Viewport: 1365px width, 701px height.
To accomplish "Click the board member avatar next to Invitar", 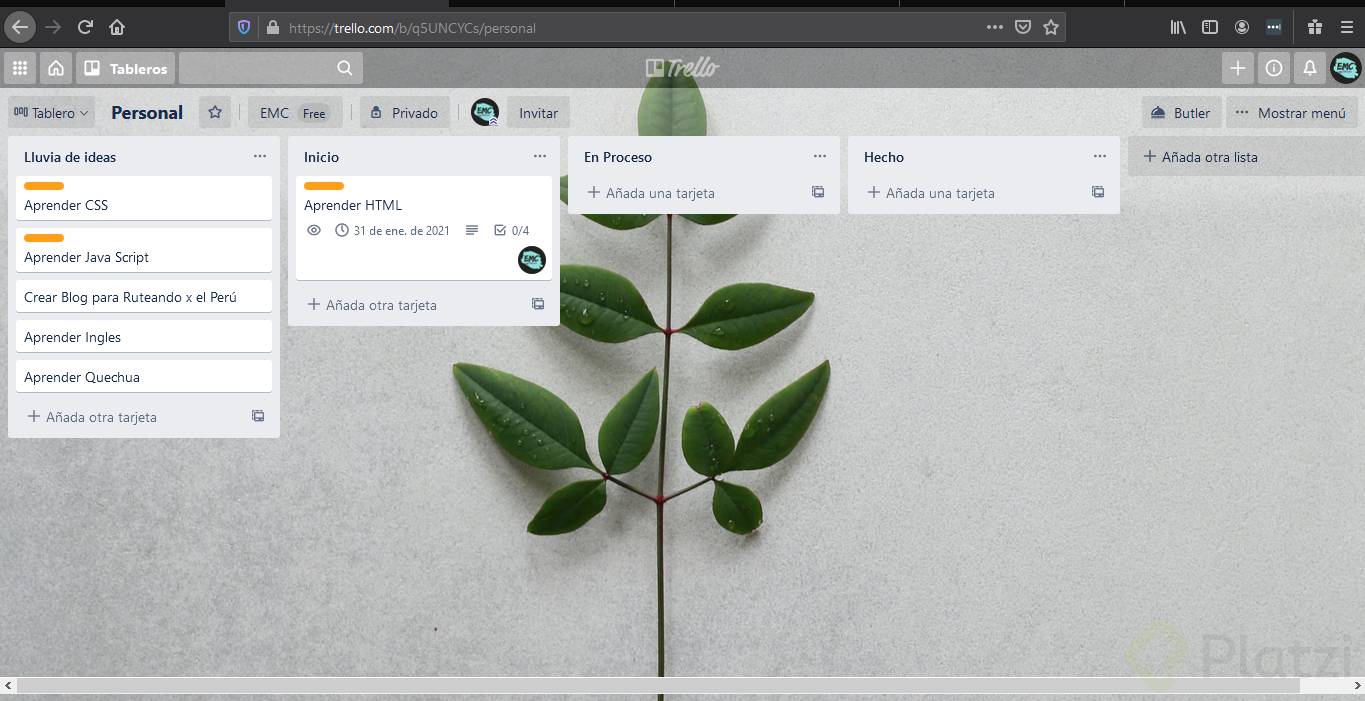I will pos(485,112).
